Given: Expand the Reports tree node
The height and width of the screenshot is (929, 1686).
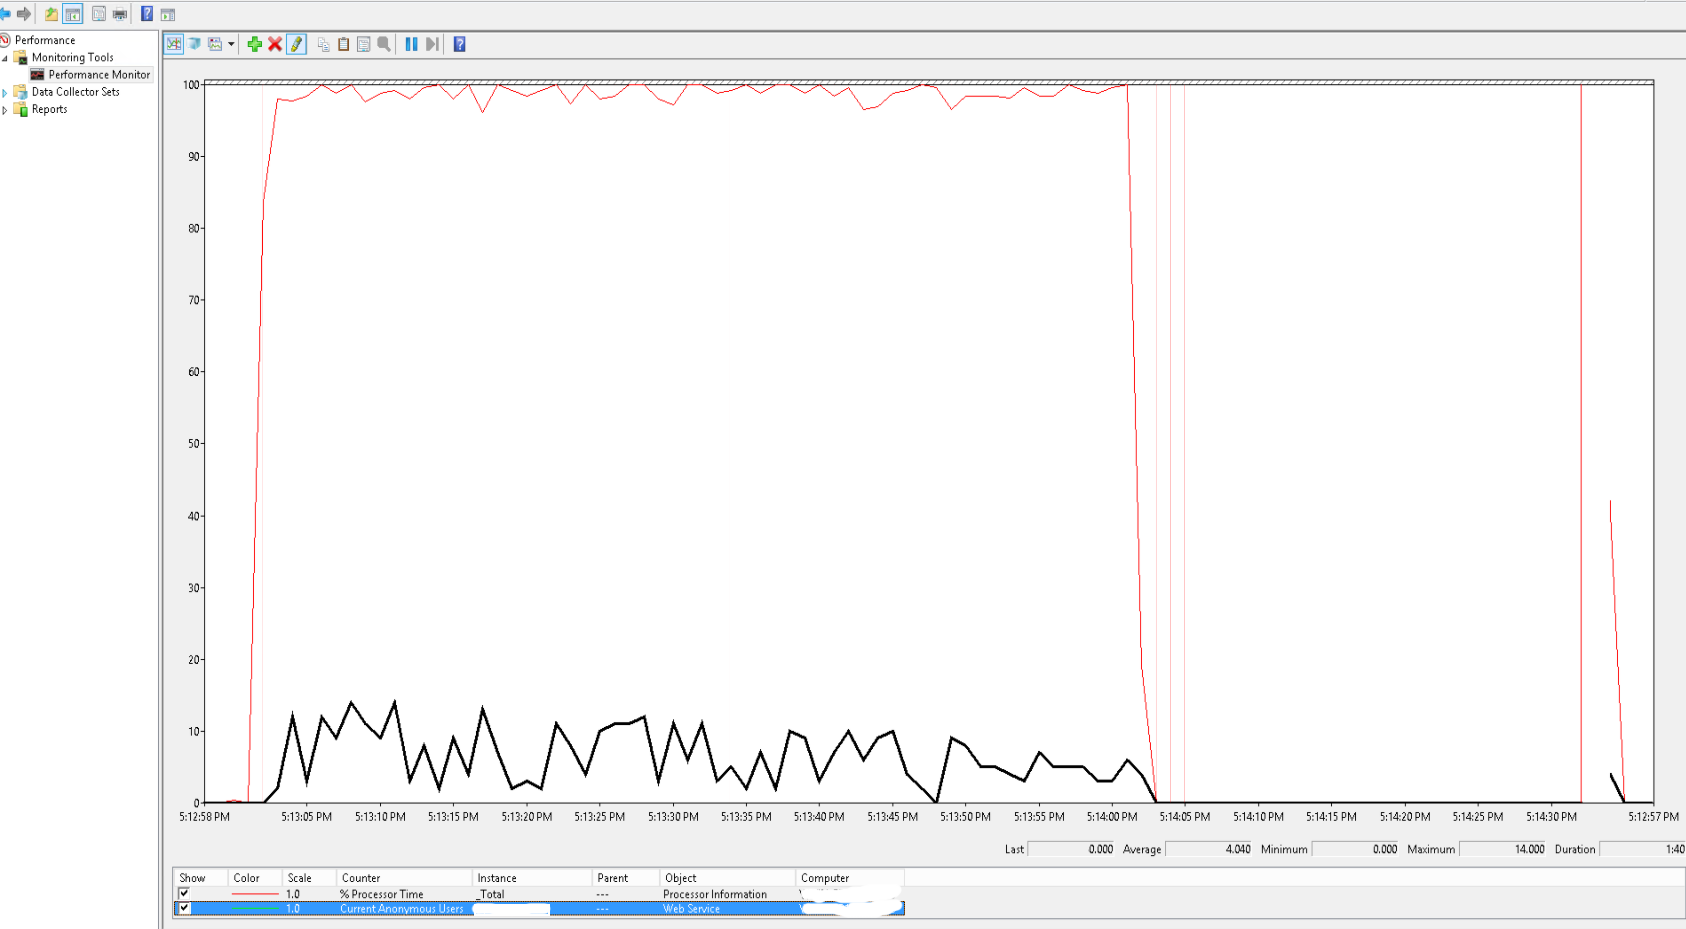Looking at the screenshot, I should tap(5, 110).
